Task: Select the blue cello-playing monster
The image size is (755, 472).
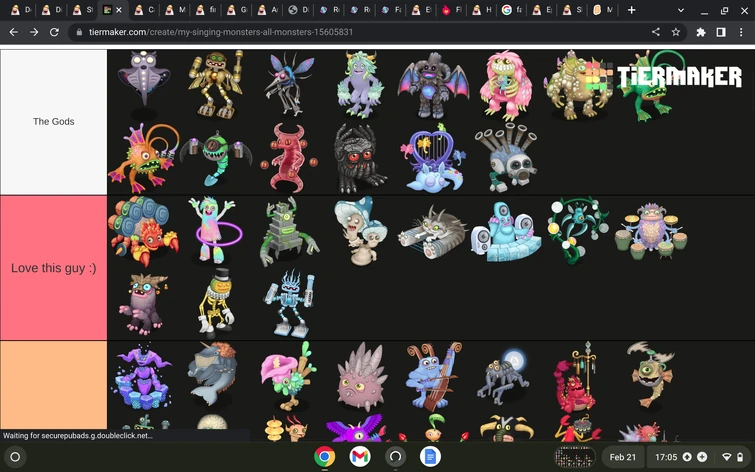Action: pos(433,377)
